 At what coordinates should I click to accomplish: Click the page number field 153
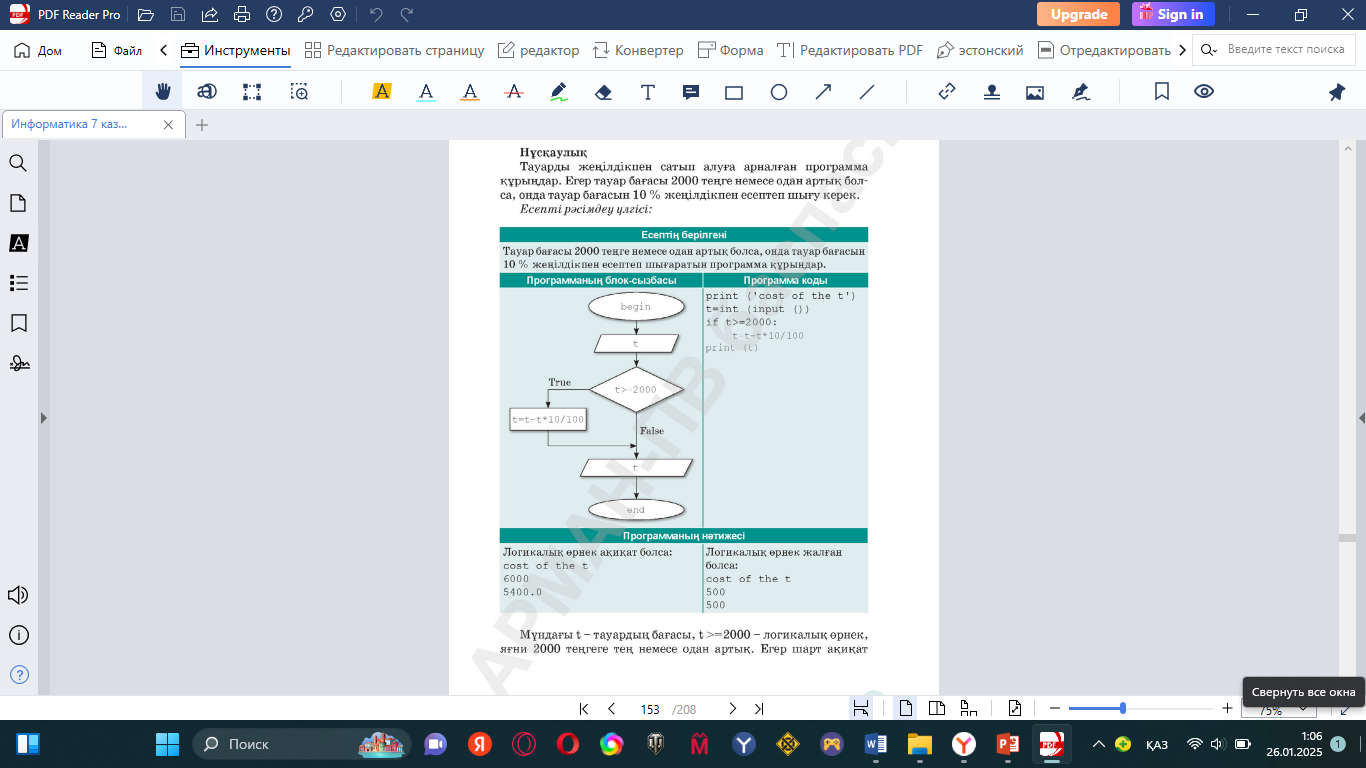tap(650, 709)
